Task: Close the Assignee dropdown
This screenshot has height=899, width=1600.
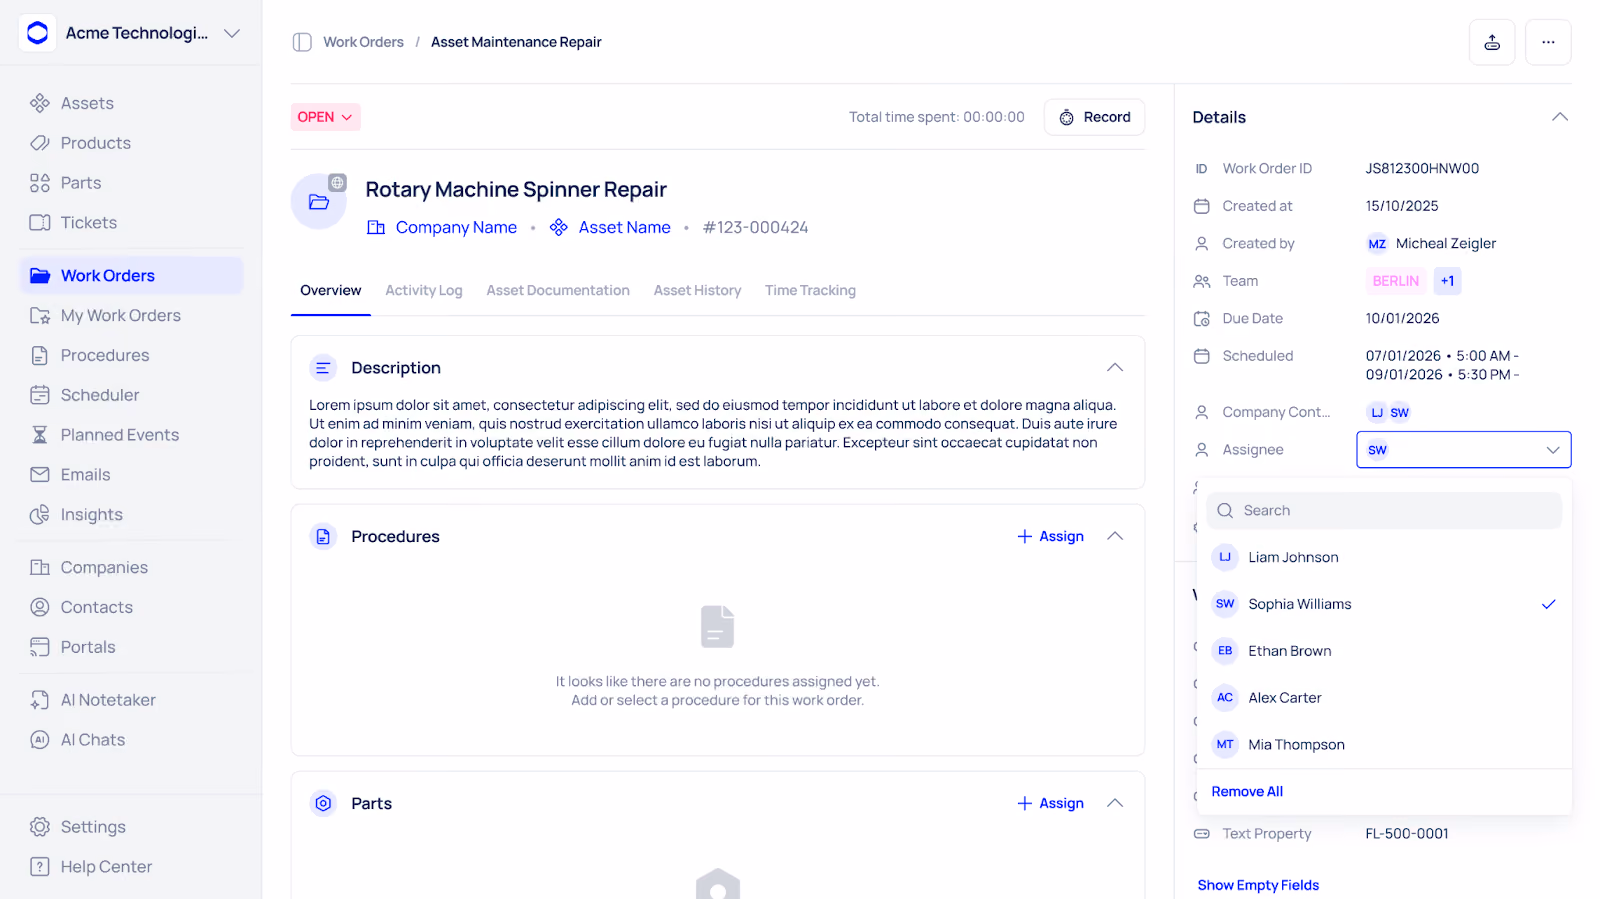Action: [x=1553, y=450]
